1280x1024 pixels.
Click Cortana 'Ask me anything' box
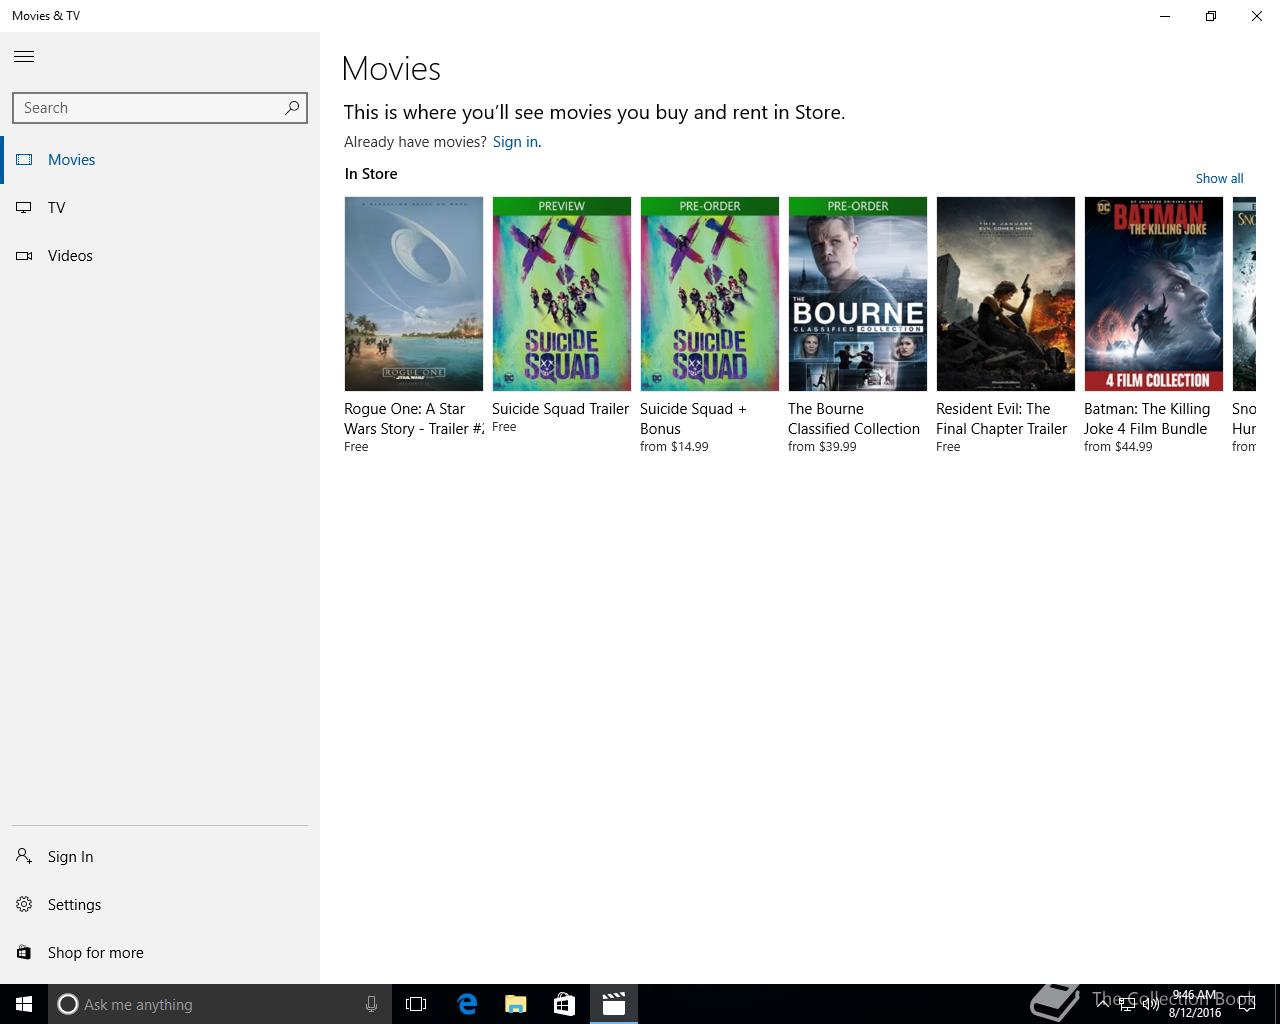(x=220, y=1004)
